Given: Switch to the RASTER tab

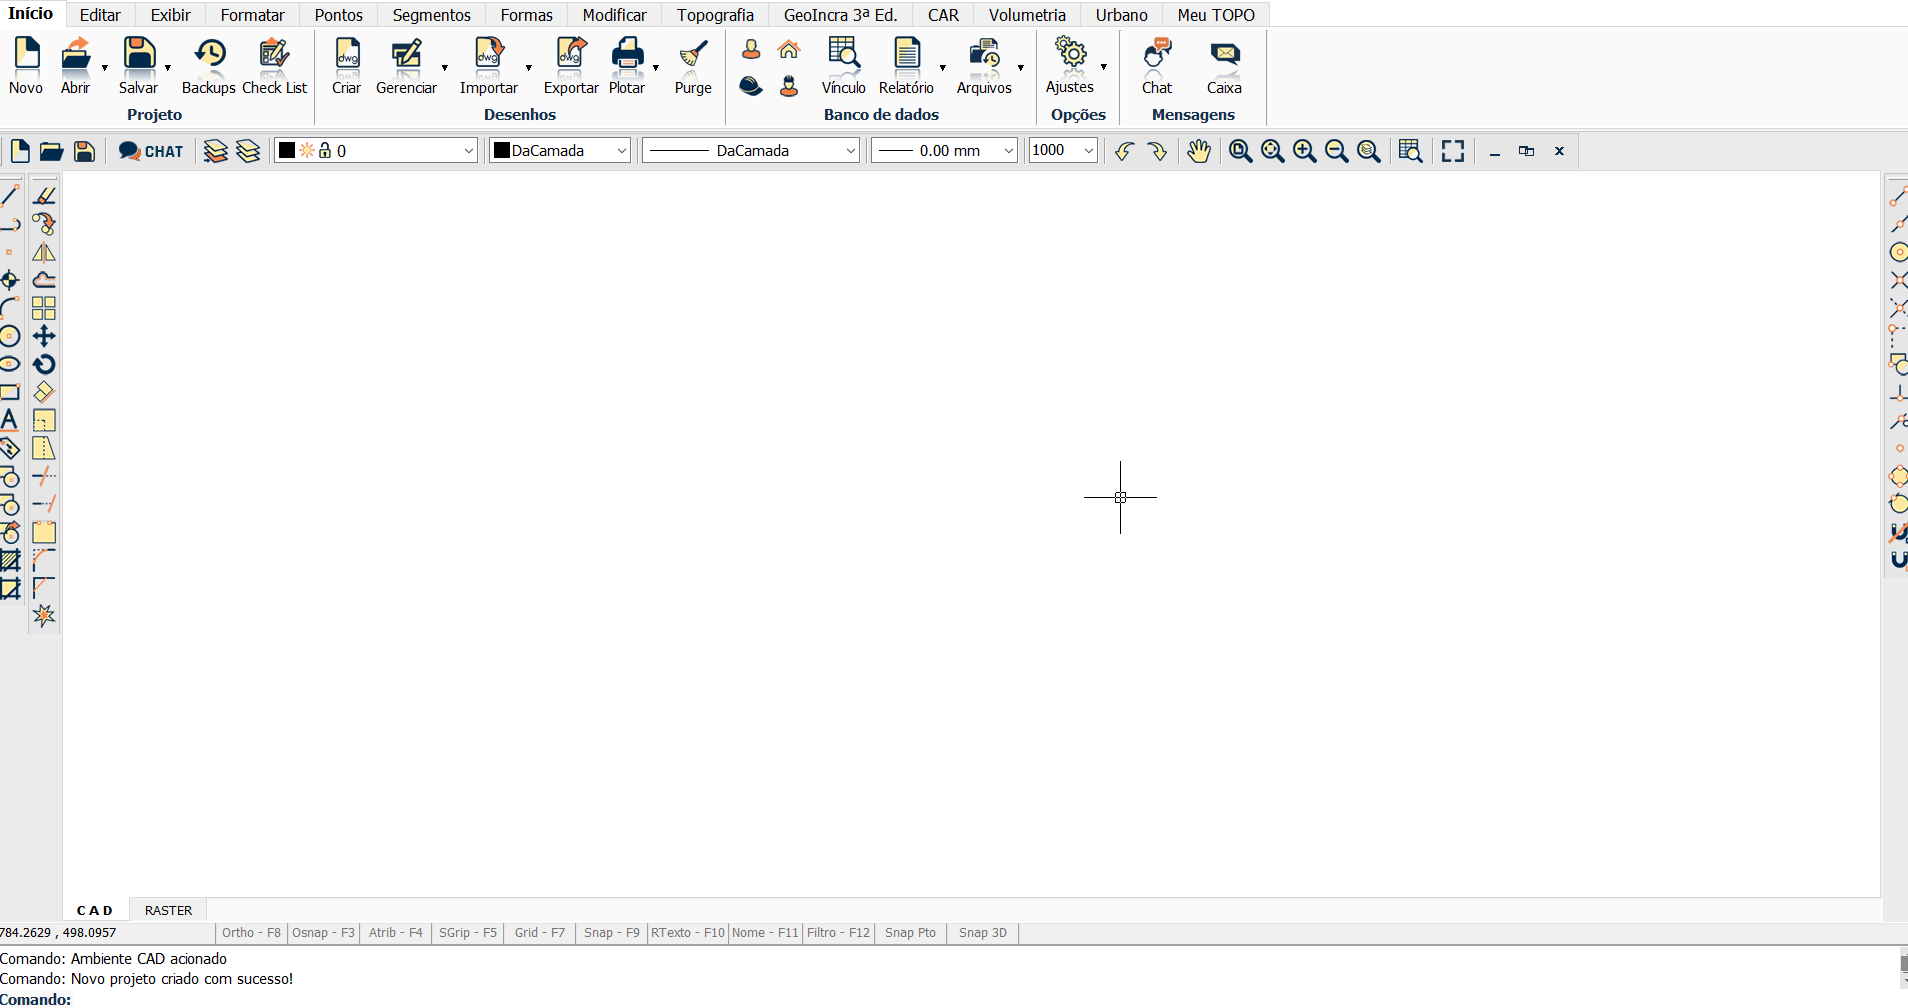Looking at the screenshot, I should tap(168, 911).
